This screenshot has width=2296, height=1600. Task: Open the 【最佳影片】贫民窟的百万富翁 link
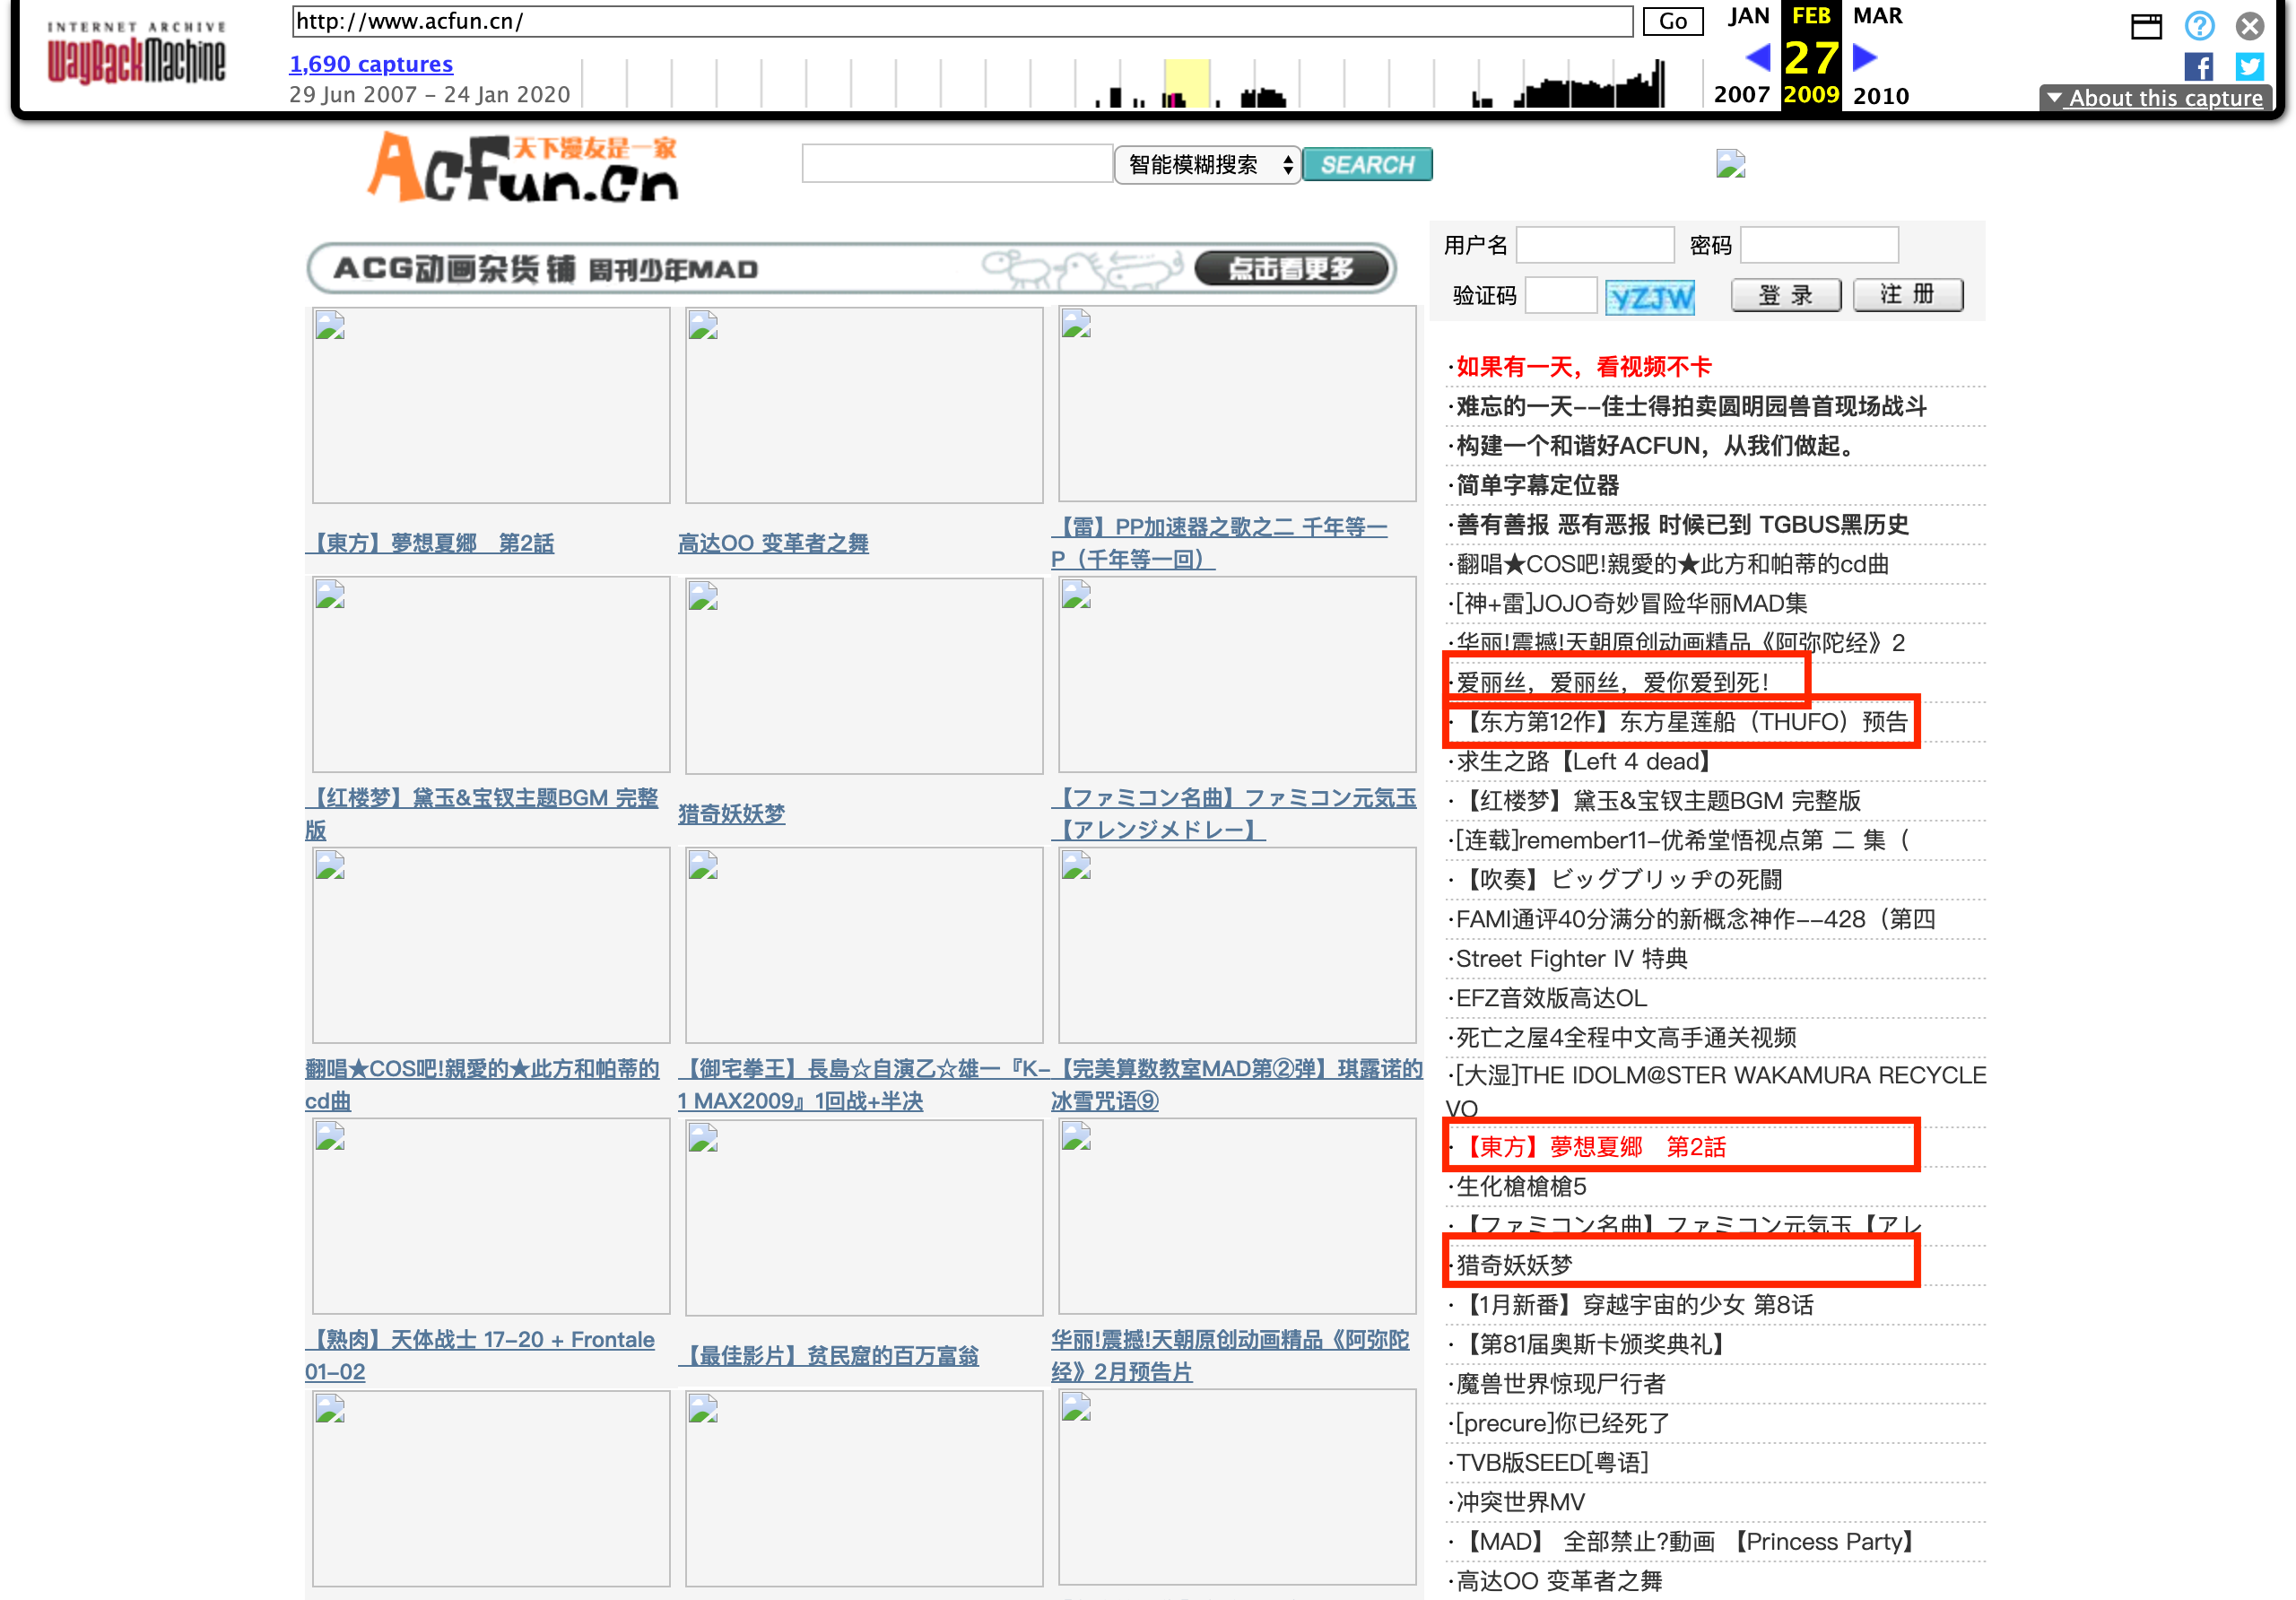tap(828, 1356)
